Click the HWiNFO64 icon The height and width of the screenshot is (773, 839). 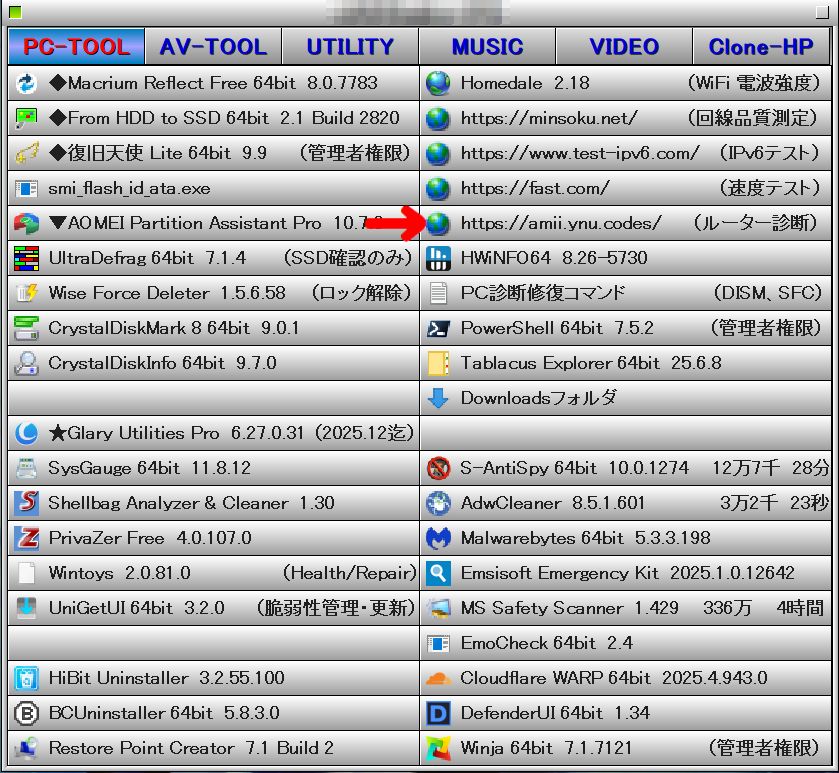coord(438,258)
